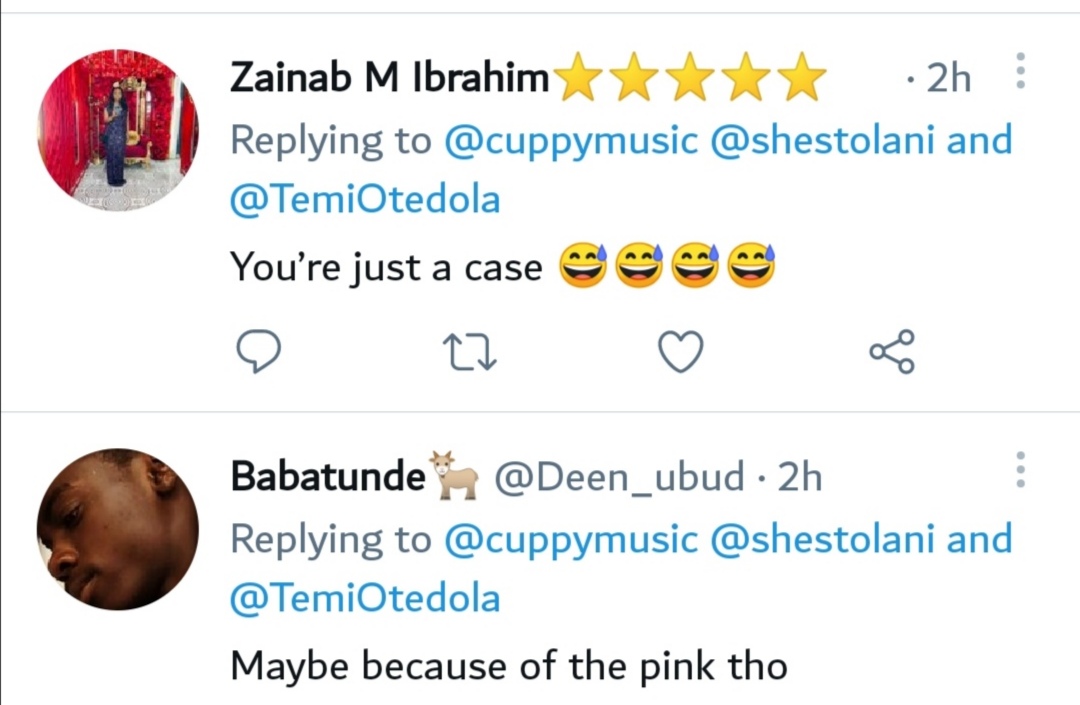Visit @TemiOtedola from Babatunde's reply
The image size is (1080, 705).
point(365,599)
